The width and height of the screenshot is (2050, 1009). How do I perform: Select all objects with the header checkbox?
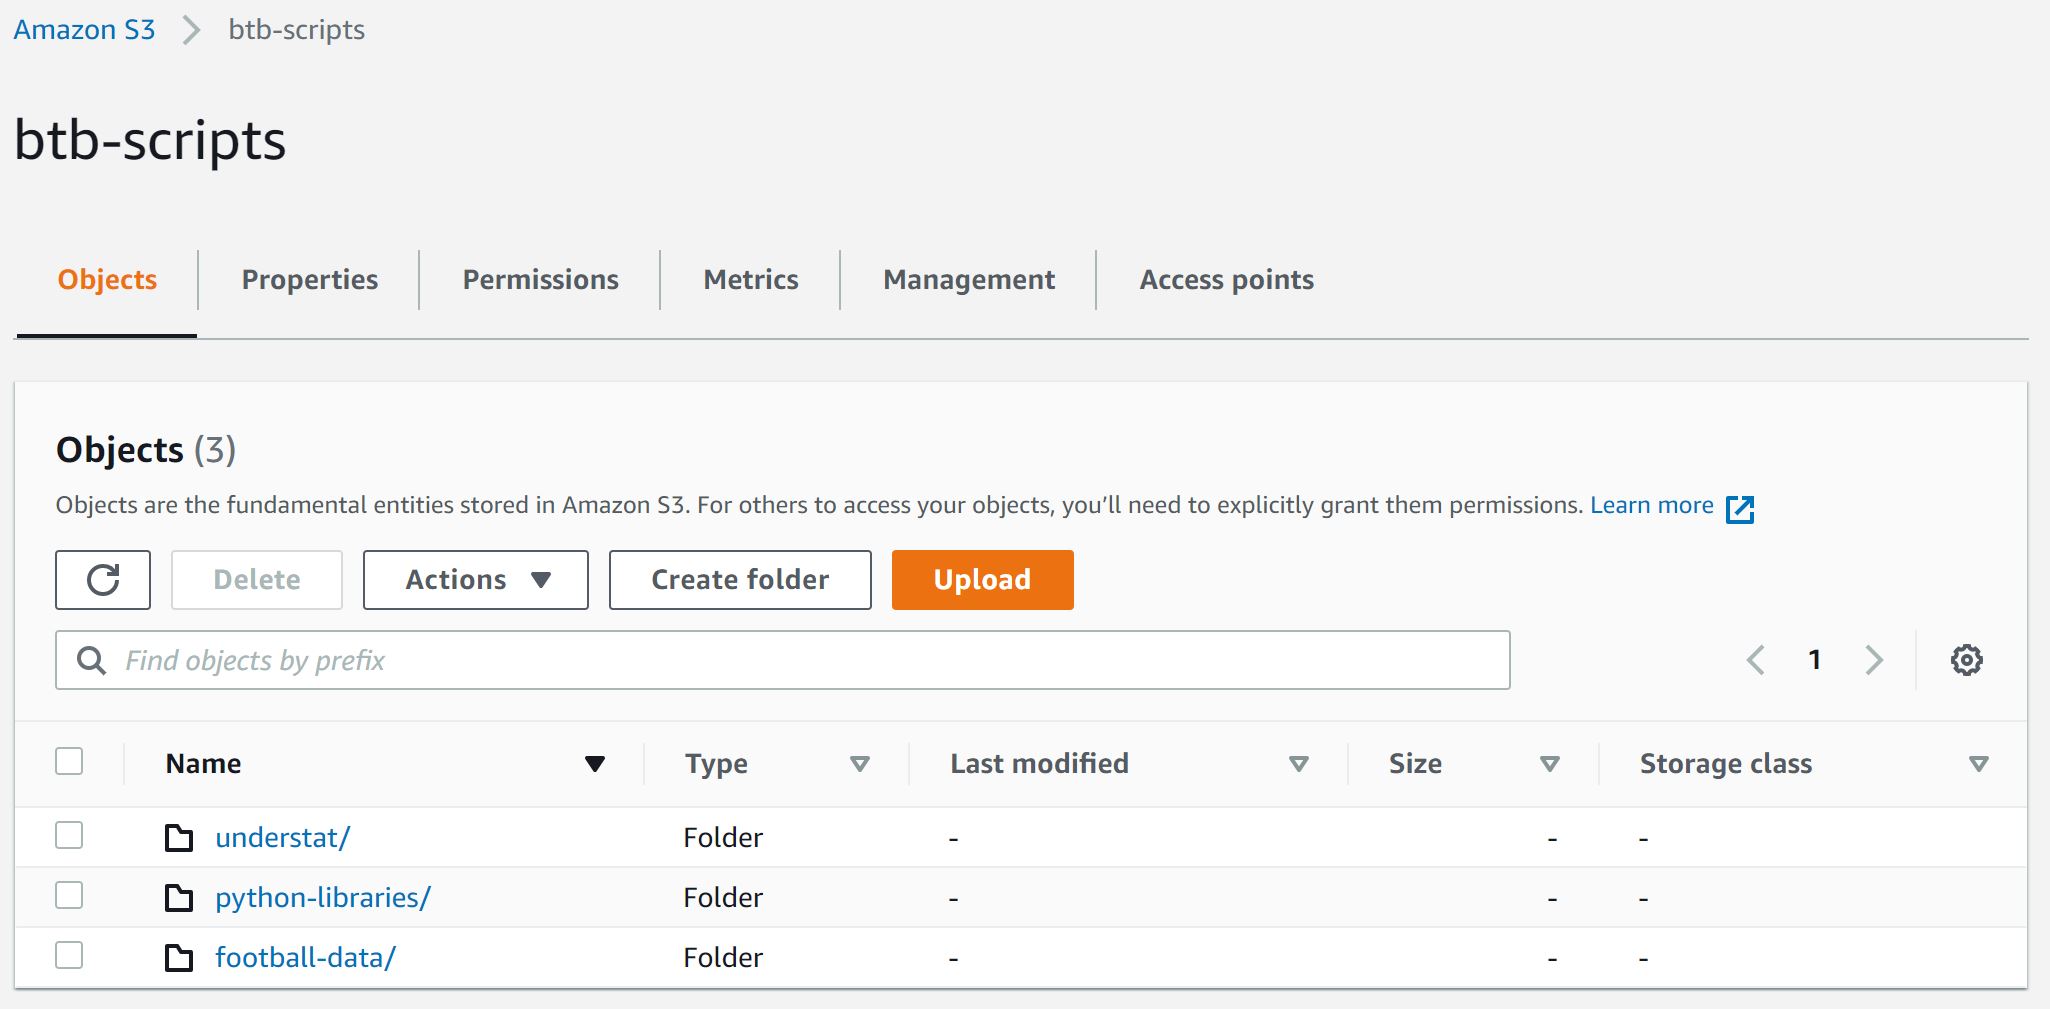[x=68, y=762]
